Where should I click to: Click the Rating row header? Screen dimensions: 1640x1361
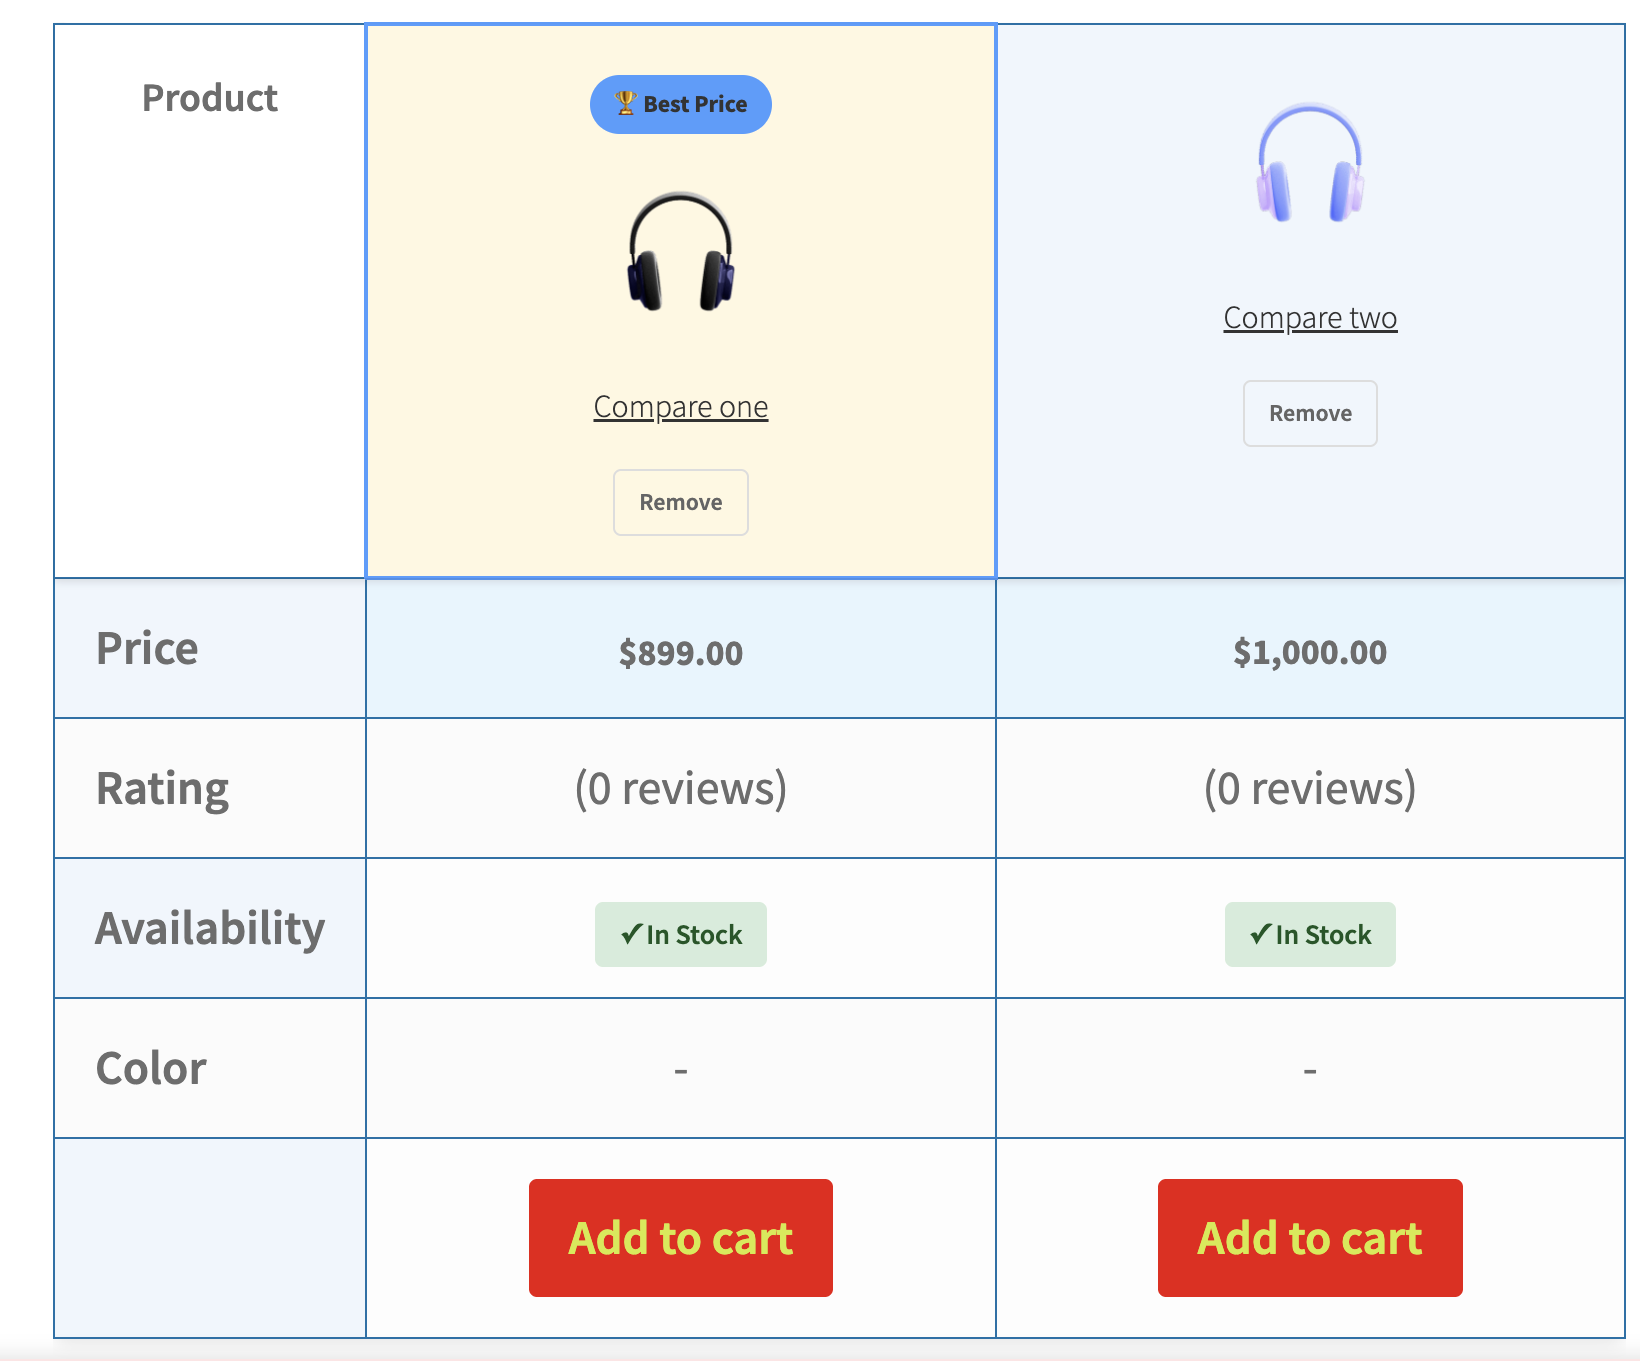[x=162, y=789]
